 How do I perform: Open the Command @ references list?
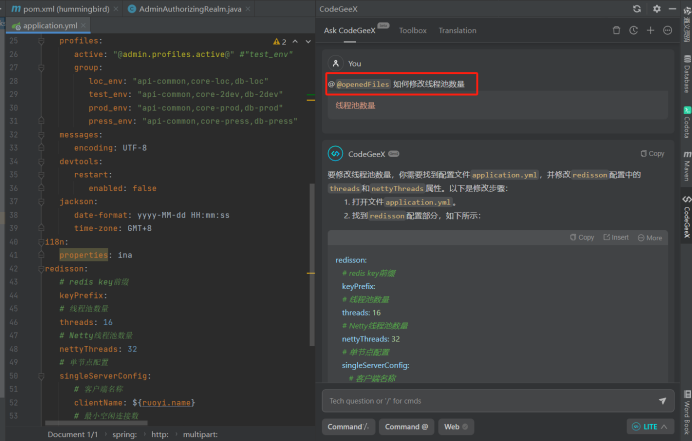[406, 426]
